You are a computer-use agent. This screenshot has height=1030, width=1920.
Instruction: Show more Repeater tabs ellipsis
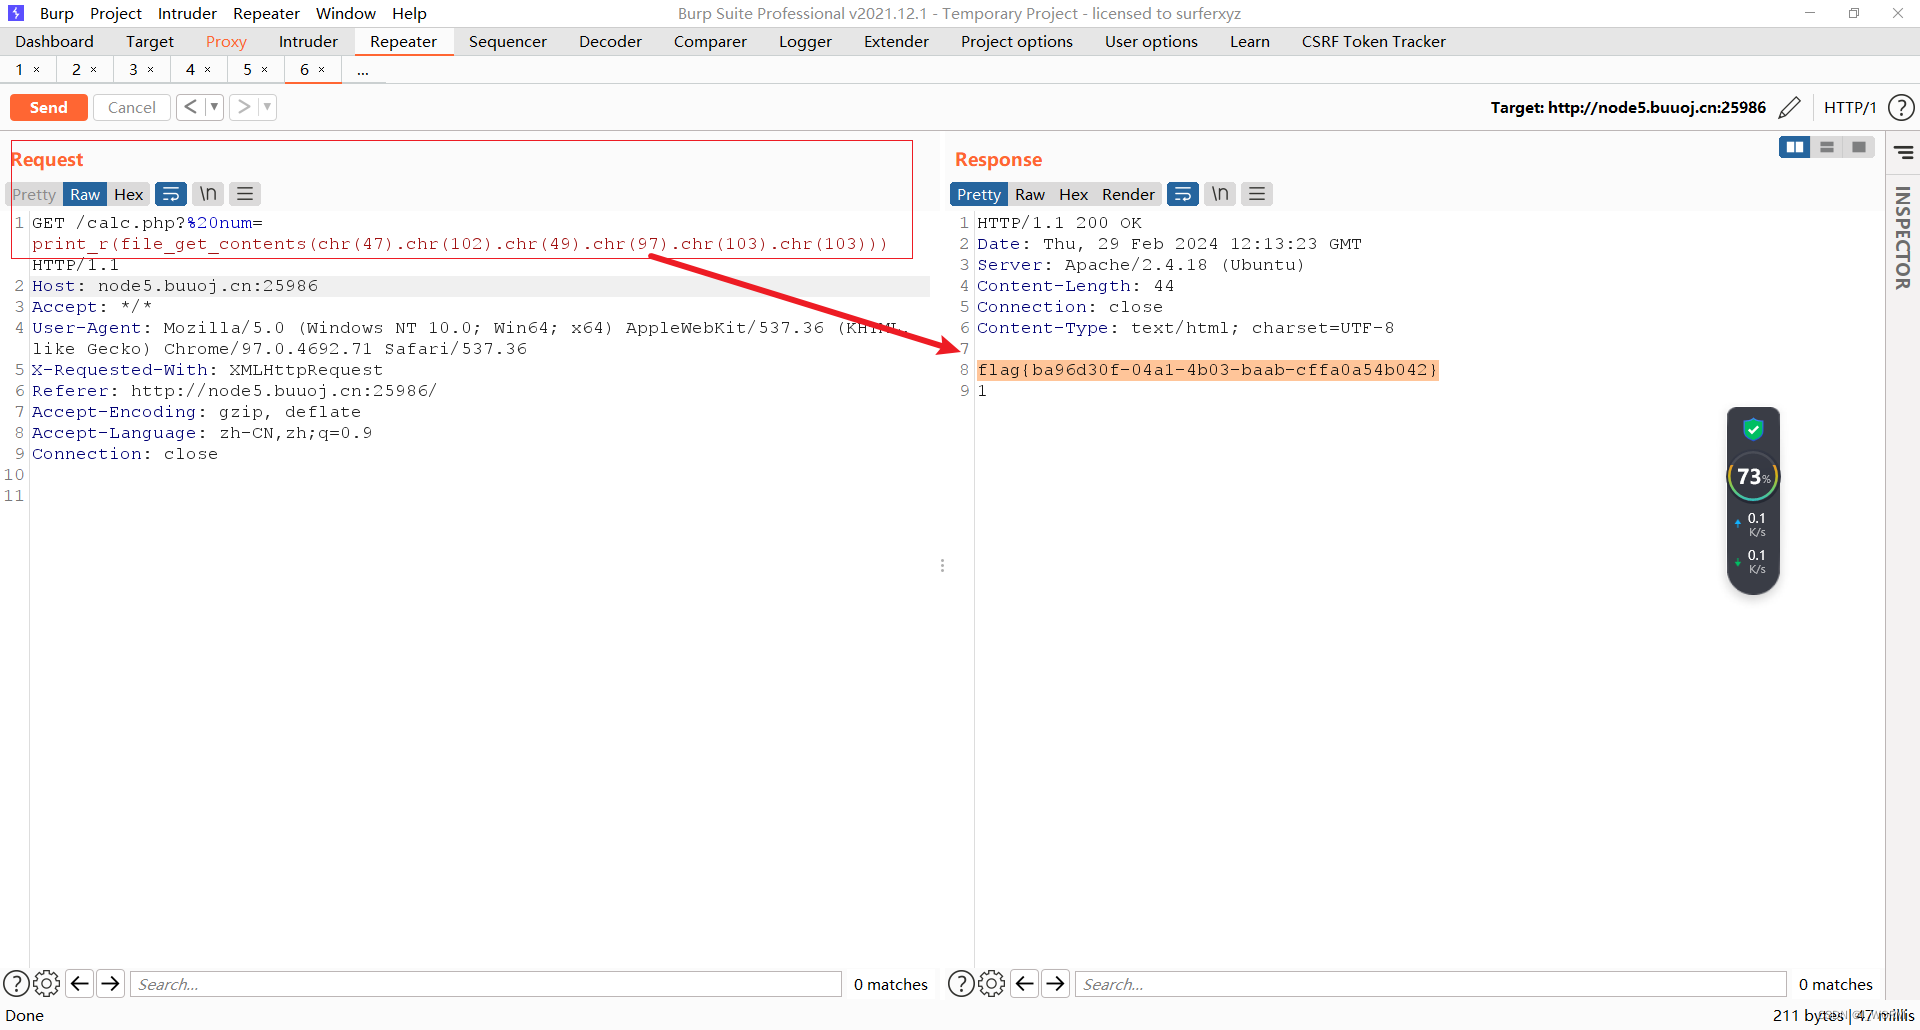pyautogui.click(x=362, y=70)
